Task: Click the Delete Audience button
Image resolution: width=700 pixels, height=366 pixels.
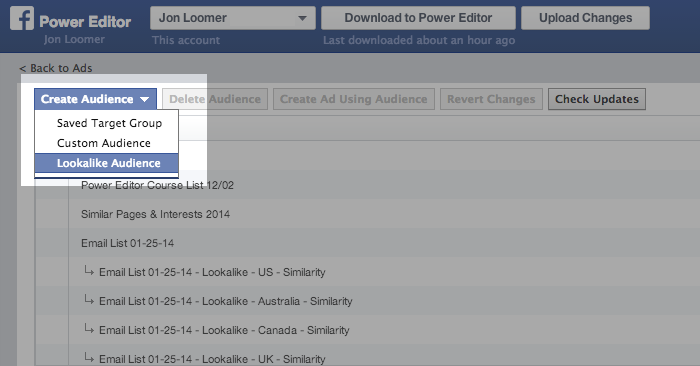Action: [x=215, y=99]
